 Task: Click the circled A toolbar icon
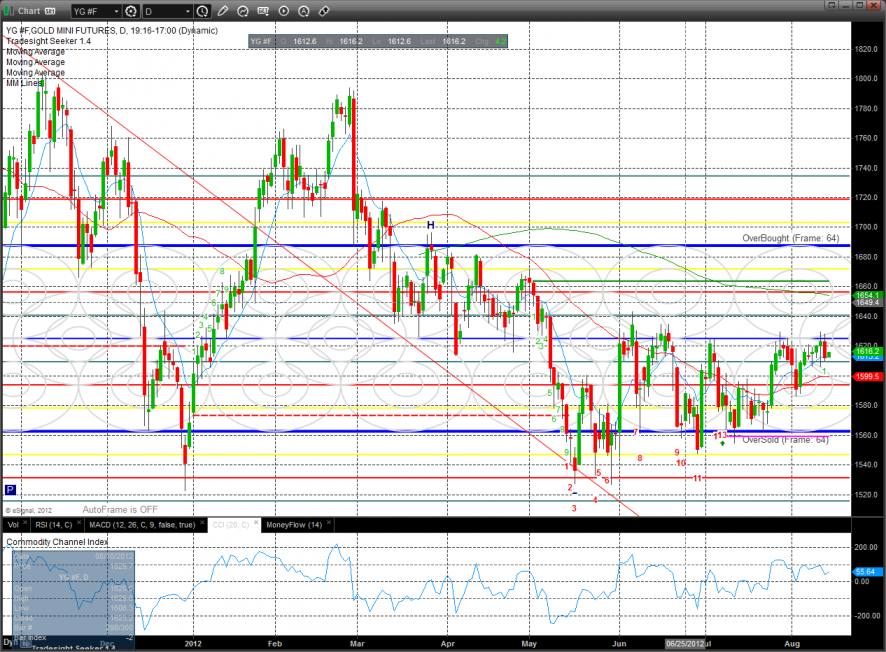click(303, 12)
